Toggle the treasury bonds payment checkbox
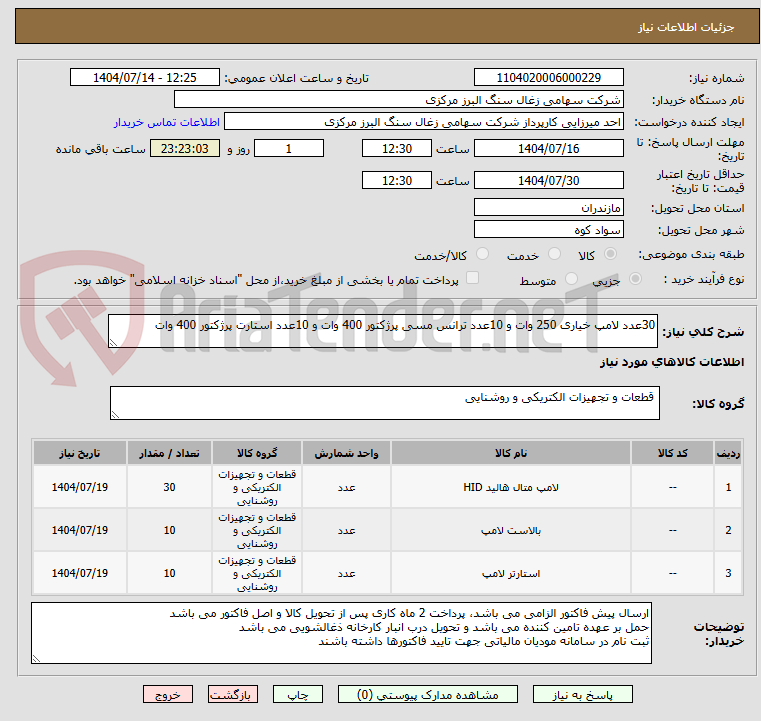The image size is (761, 721). click(x=473, y=280)
